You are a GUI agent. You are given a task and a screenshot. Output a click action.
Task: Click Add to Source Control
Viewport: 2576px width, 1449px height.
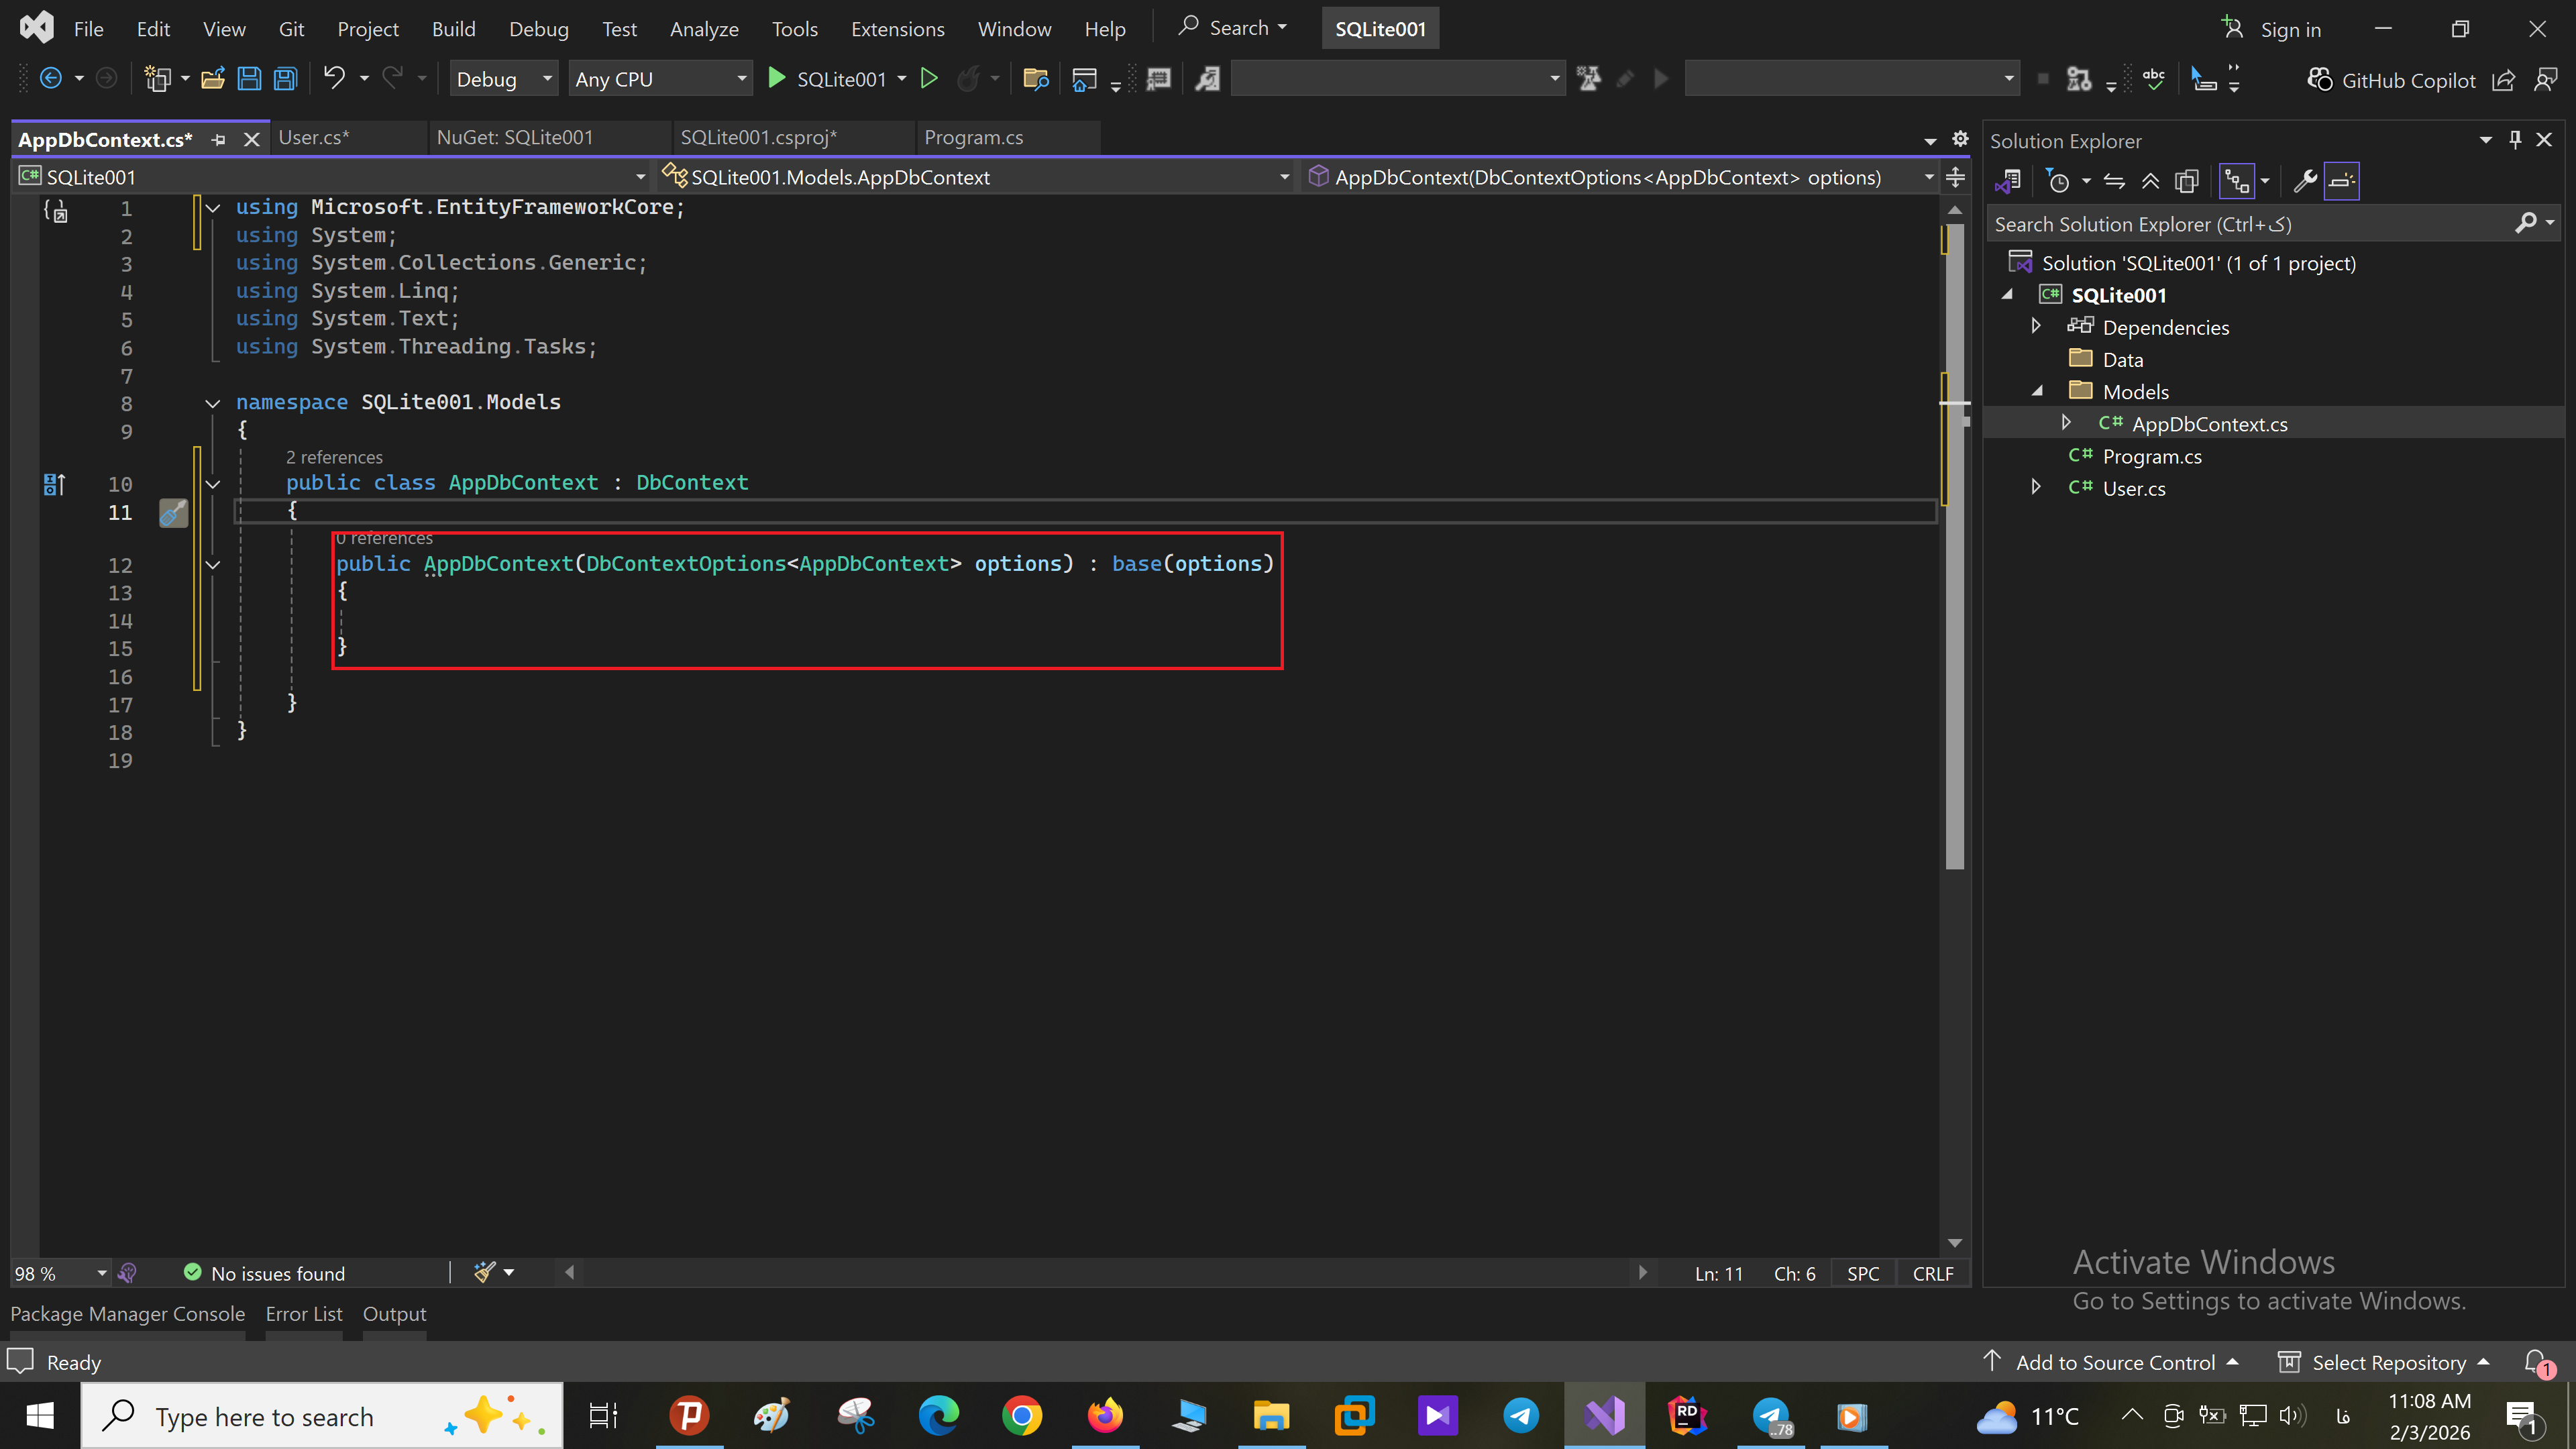pyautogui.click(x=2114, y=1362)
